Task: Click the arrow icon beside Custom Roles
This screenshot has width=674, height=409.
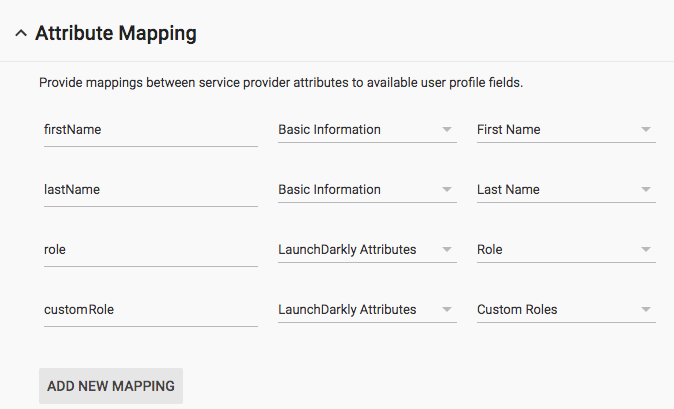Action: 646,310
